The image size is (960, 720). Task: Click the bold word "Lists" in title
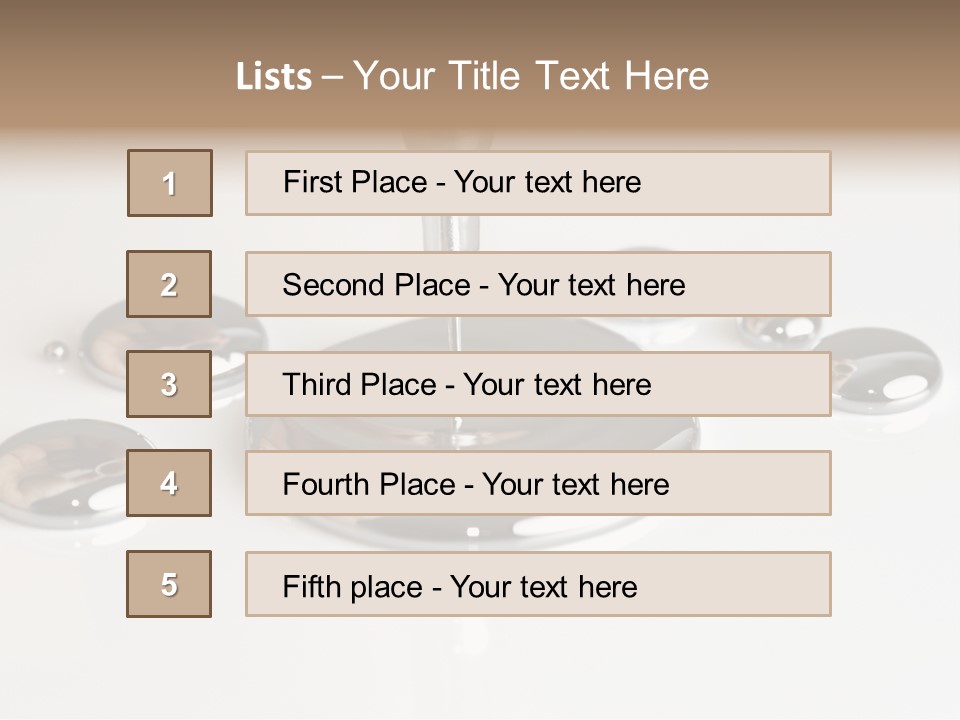[274, 77]
